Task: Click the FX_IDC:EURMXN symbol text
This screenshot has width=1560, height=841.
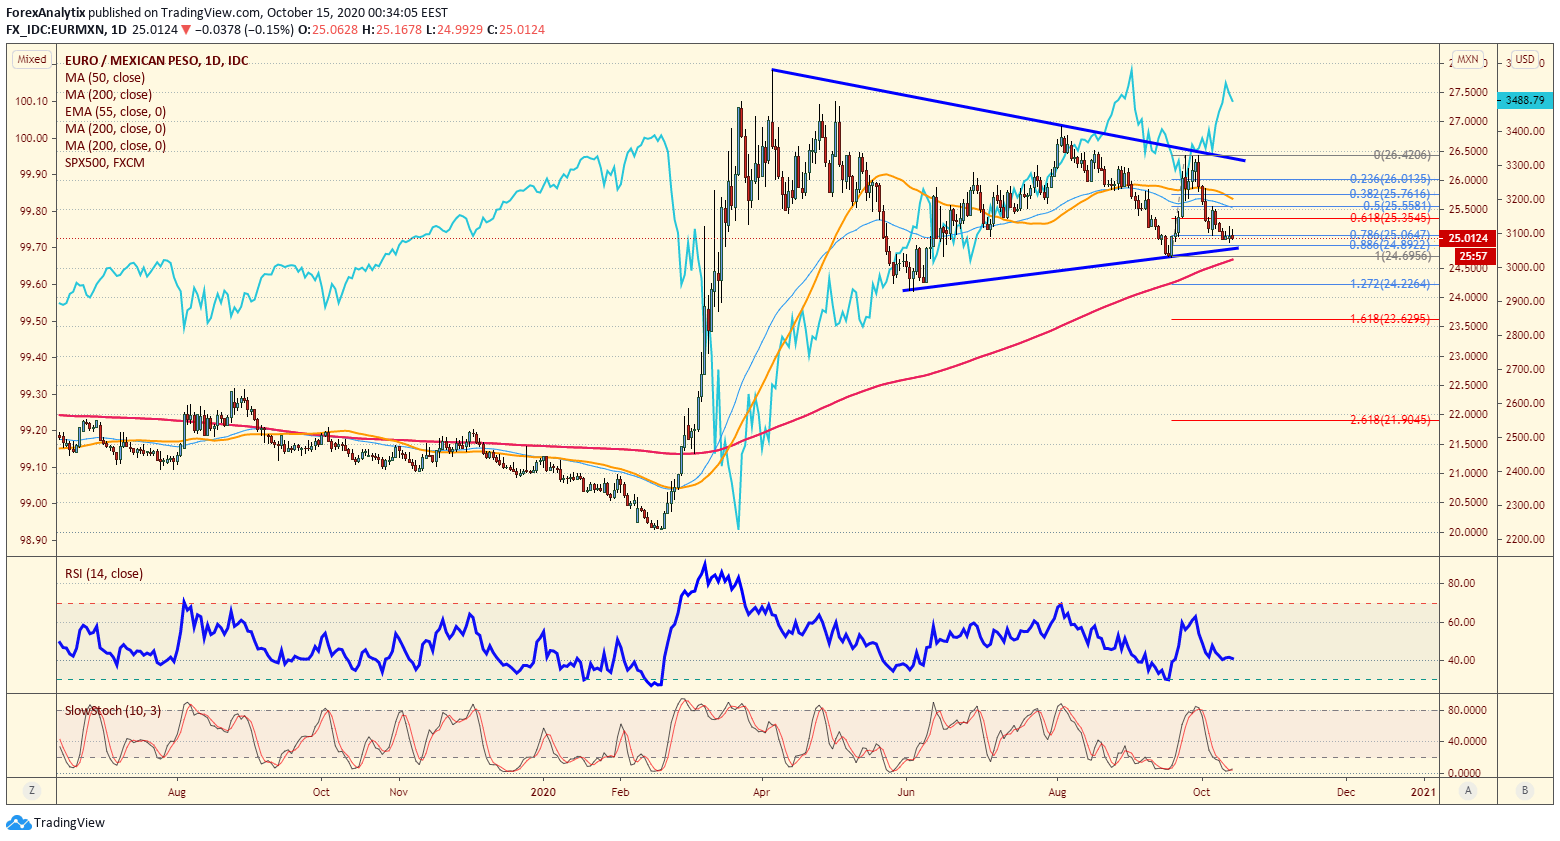Action: click(x=54, y=30)
